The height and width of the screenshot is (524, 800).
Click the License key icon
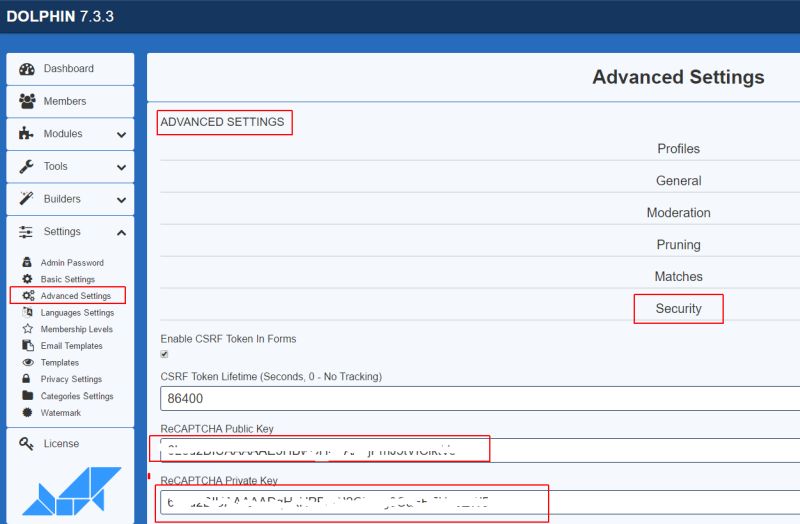(27, 443)
